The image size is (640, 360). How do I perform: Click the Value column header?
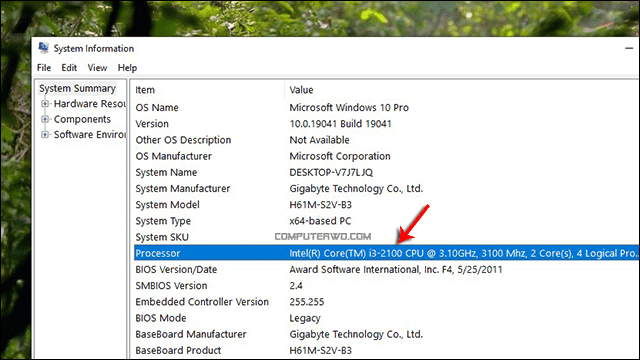pyautogui.click(x=462, y=90)
